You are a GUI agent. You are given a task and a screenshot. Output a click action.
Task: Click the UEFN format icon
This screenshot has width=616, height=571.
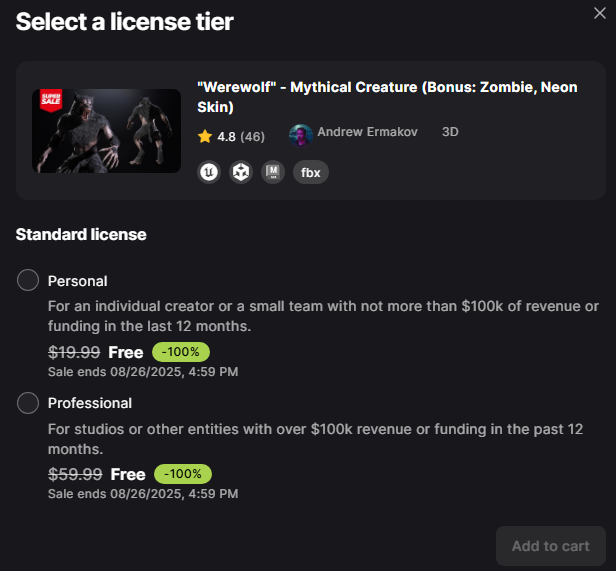click(273, 172)
